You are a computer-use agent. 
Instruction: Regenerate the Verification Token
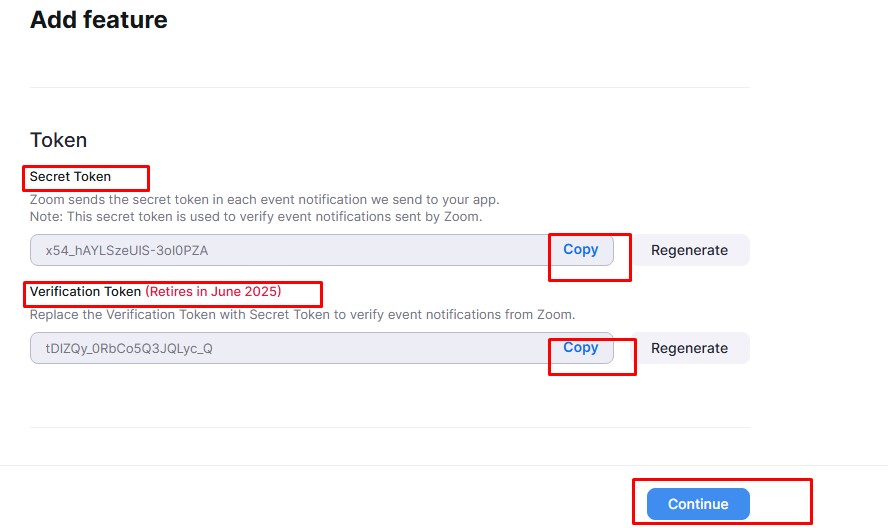click(x=690, y=348)
